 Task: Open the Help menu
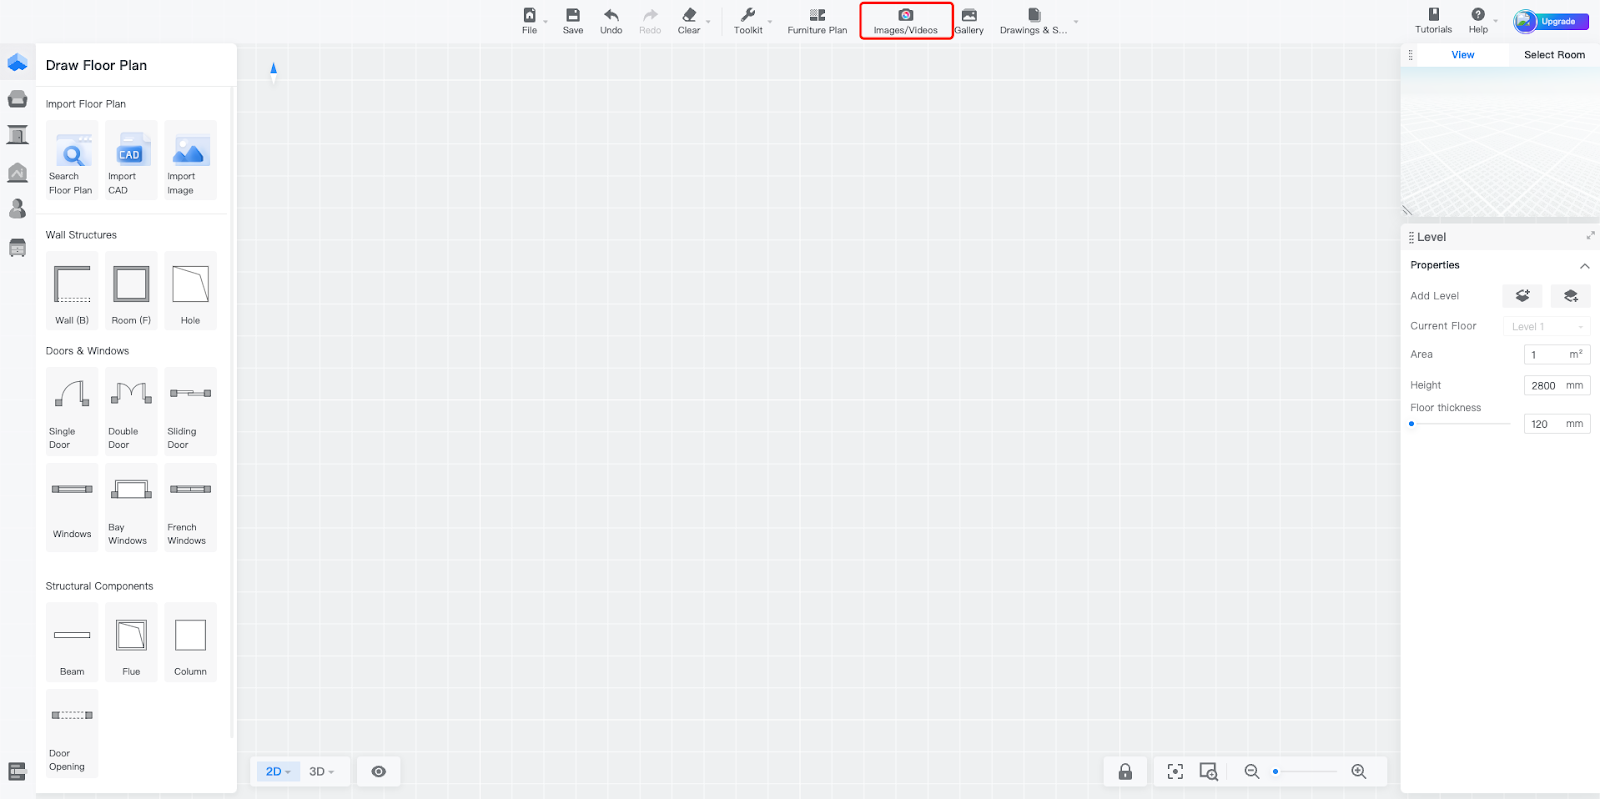1480,21
